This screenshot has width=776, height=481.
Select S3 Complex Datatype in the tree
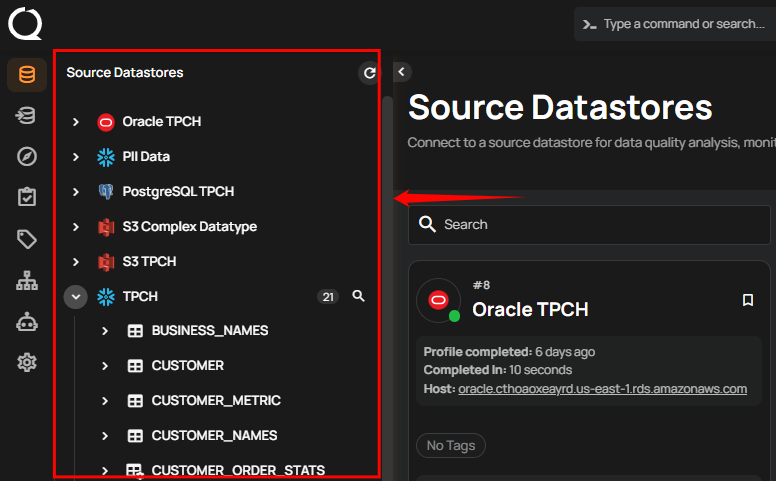[190, 227]
